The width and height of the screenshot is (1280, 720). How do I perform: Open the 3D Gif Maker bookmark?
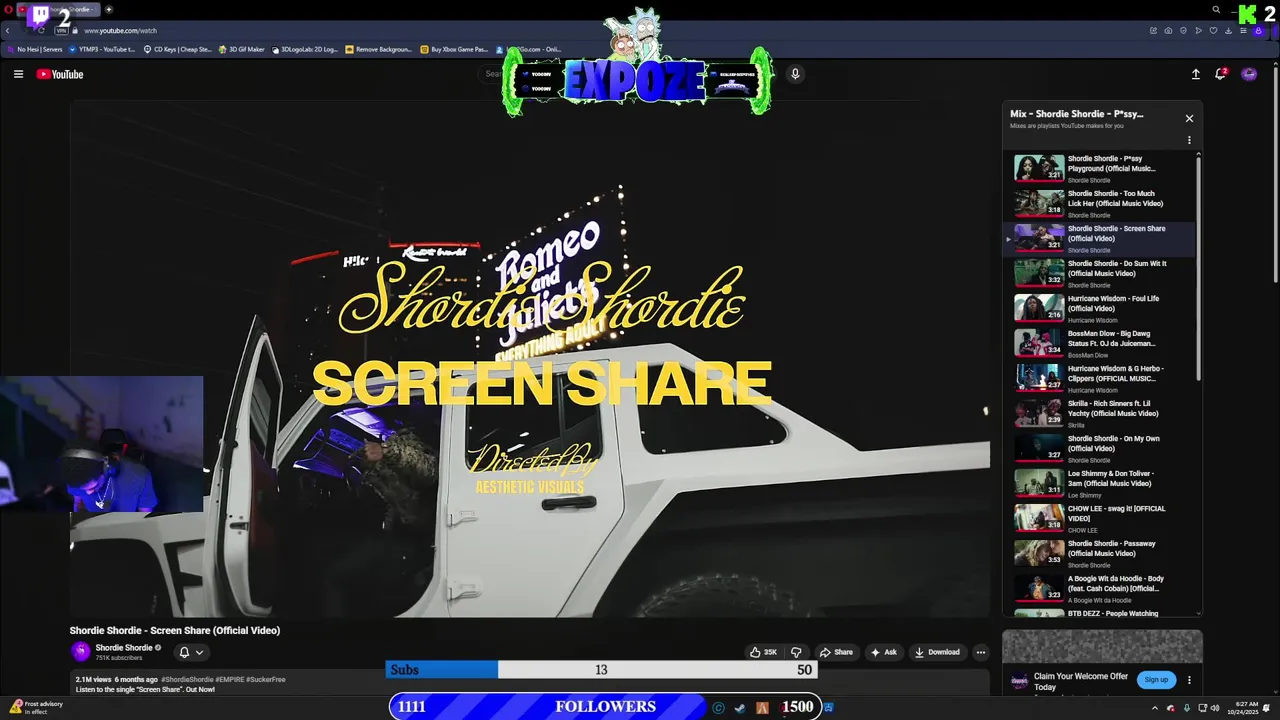pyautogui.click(x=243, y=49)
